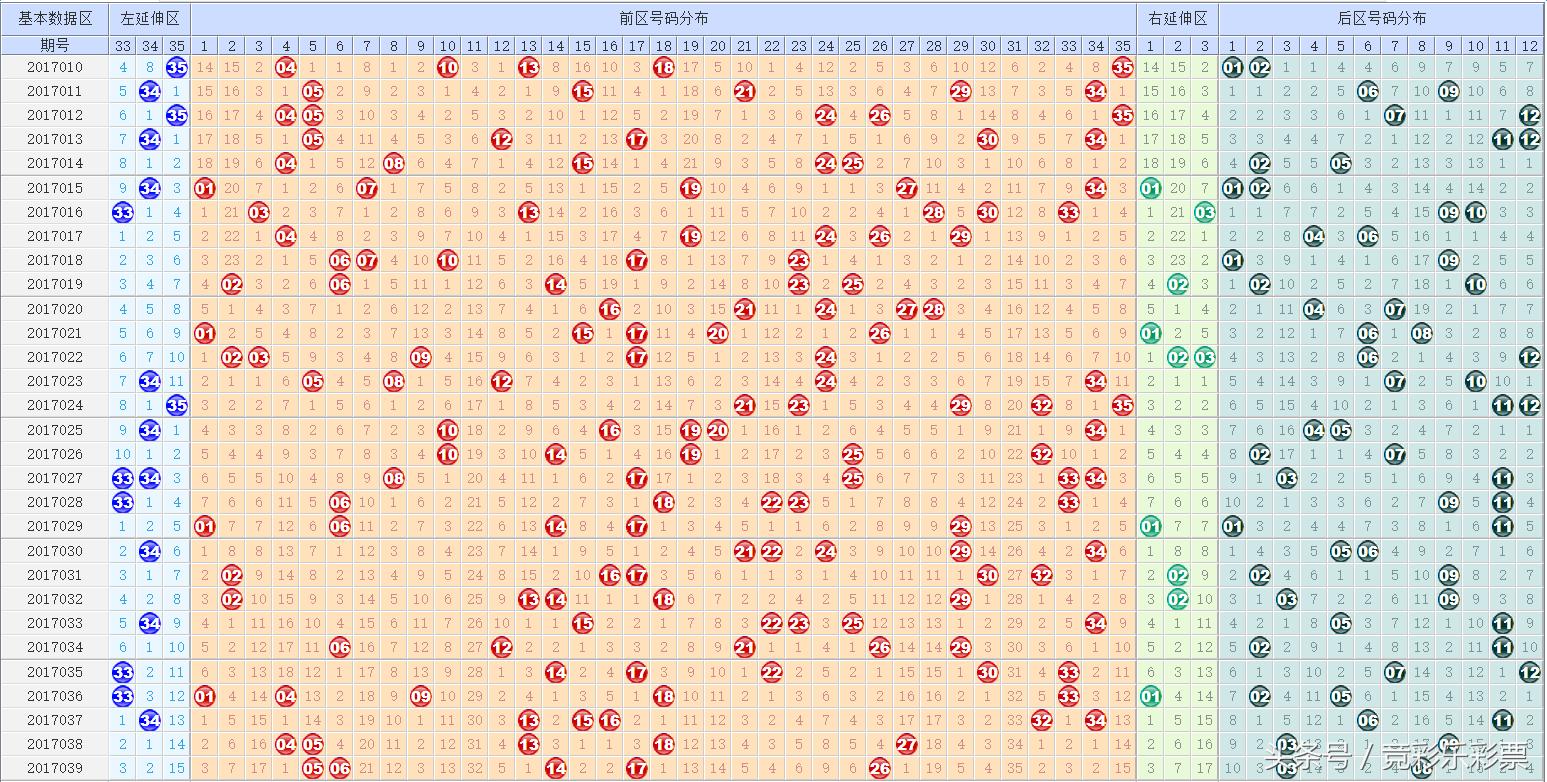Select red ball 29 in row 2017029
The width and height of the screenshot is (1547, 782).
point(961,526)
